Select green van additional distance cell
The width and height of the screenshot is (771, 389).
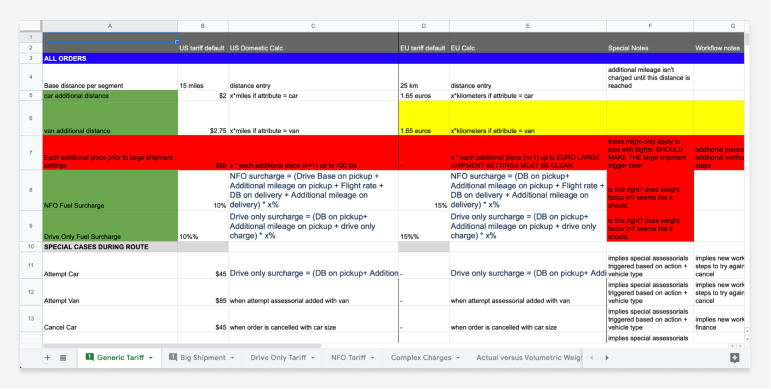(110, 118)
